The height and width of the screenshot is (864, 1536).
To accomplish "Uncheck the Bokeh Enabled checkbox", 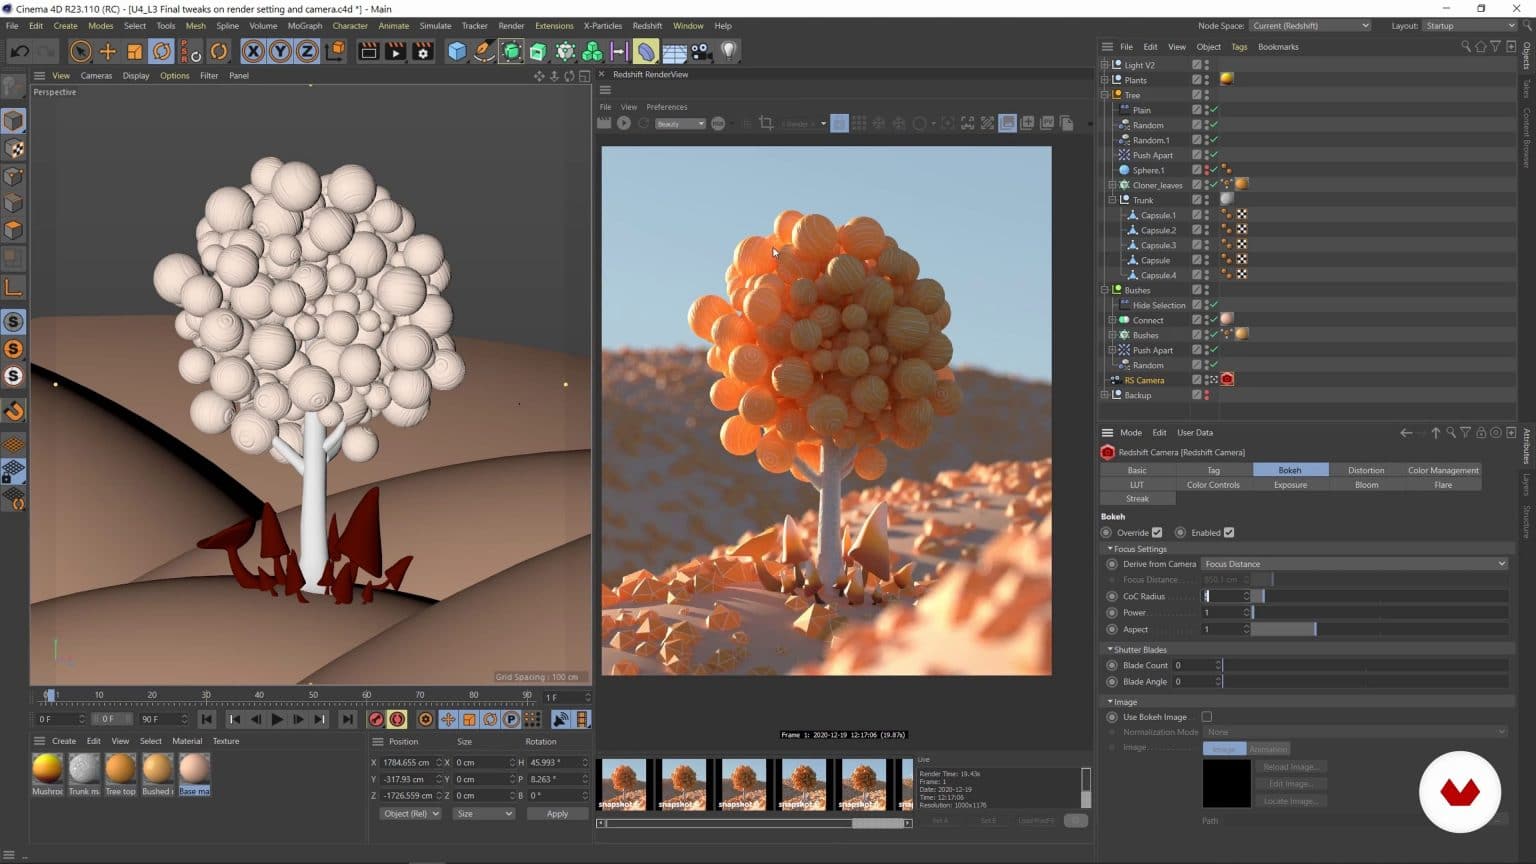I will pyautogui.click(x=1229, y=533).
